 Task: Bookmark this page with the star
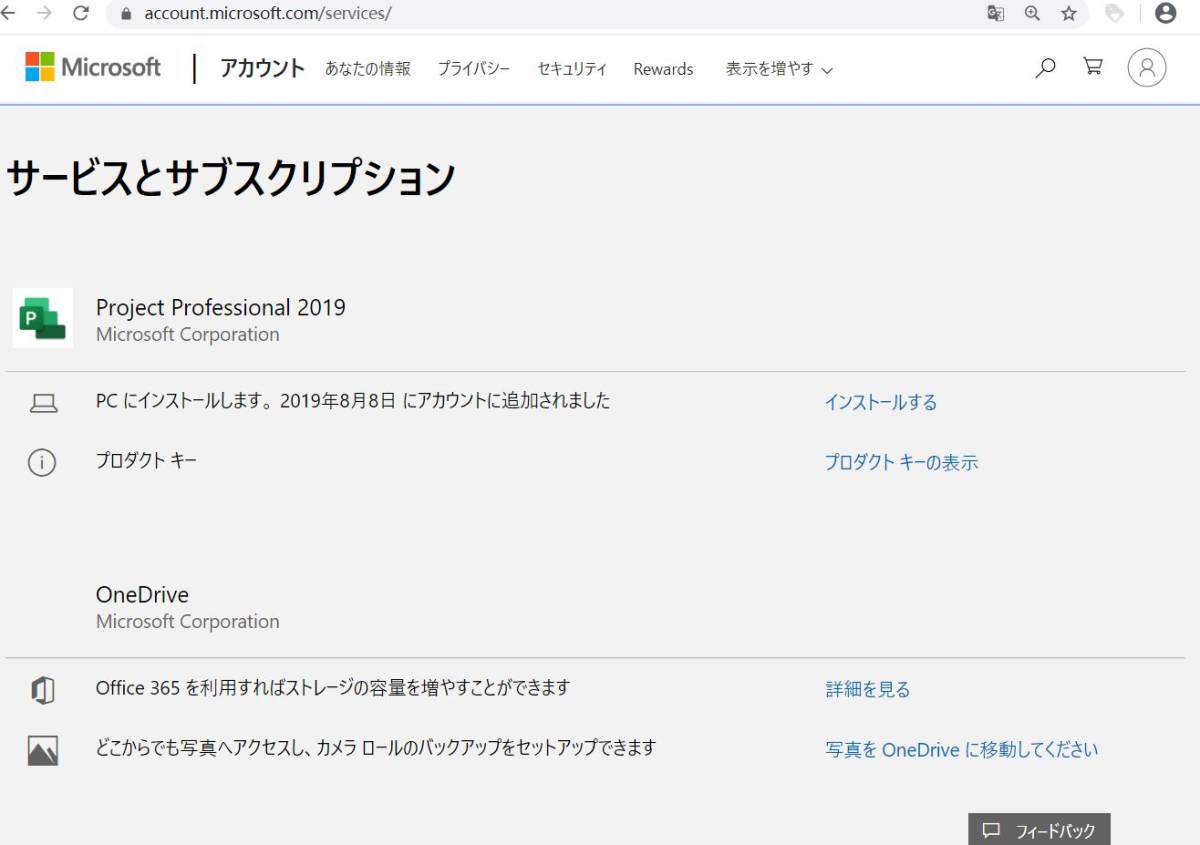[1069, 14]
